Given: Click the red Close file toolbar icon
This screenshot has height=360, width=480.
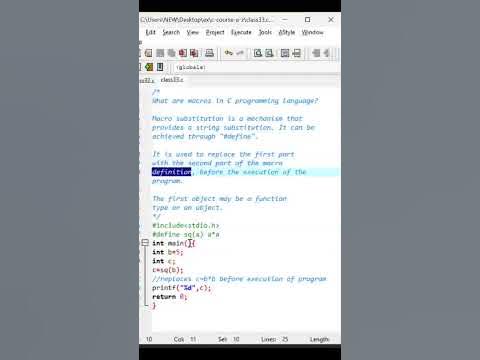Looking at the screenshot, I should click(183, 53).
